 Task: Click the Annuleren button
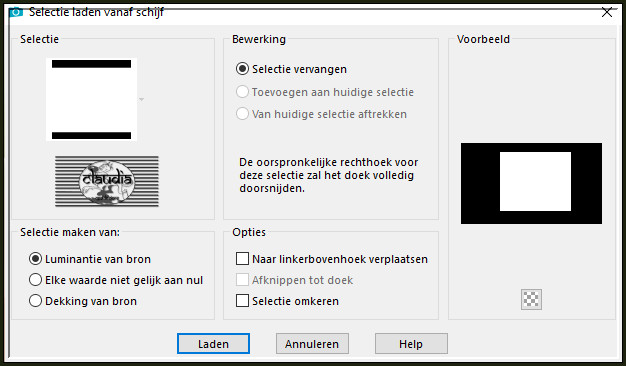pos(312,344)
